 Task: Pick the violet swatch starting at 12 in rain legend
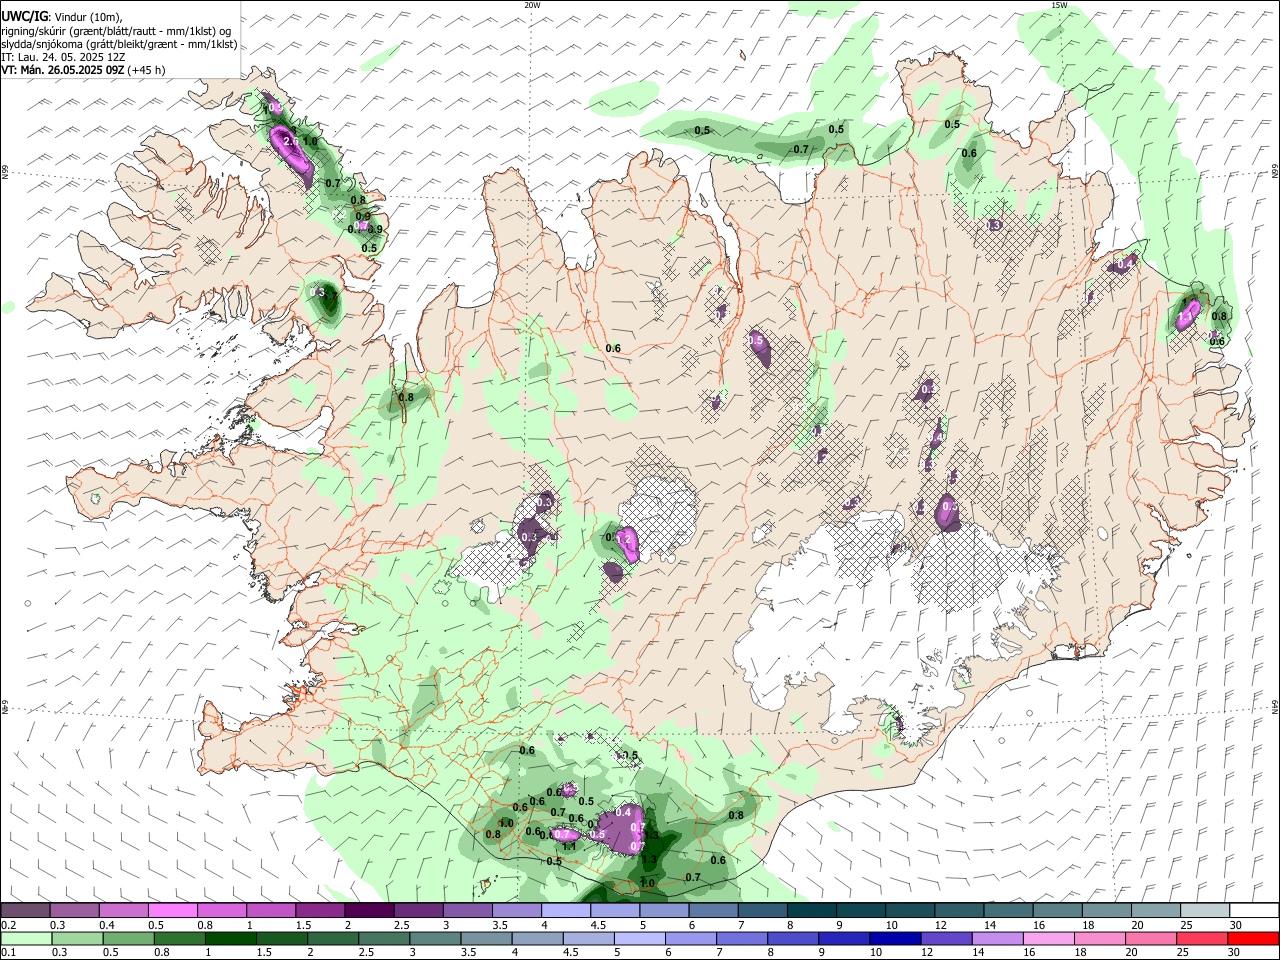pos(946,938)
